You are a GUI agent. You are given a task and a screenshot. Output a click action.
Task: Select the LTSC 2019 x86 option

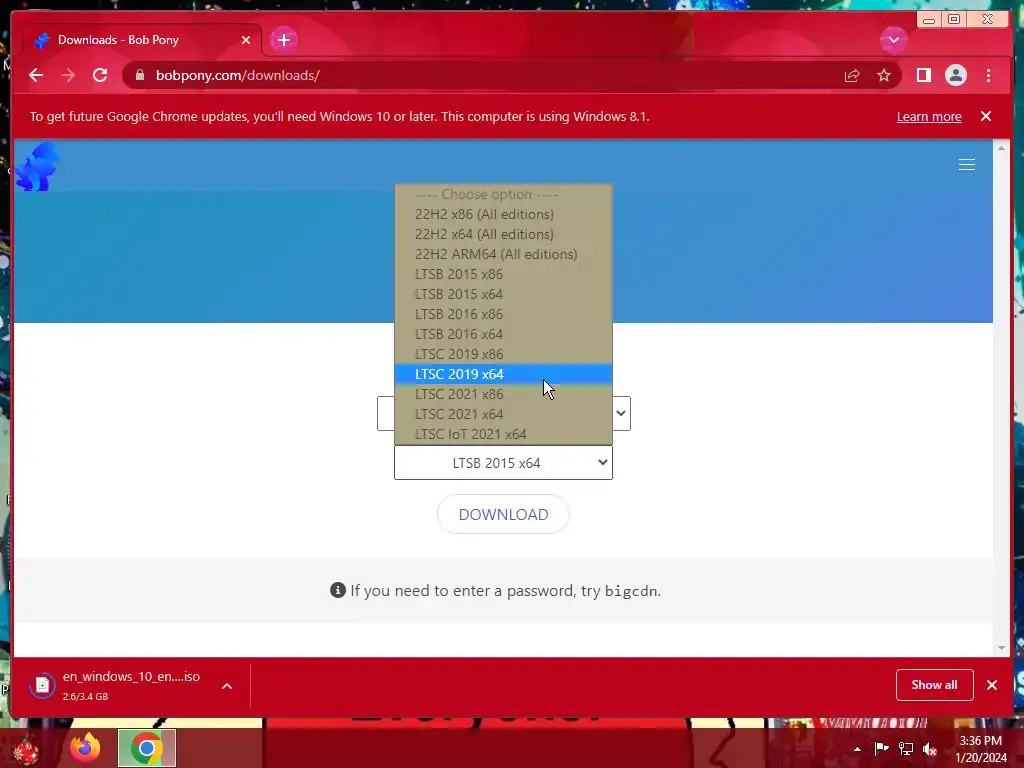tap(504, 354)
